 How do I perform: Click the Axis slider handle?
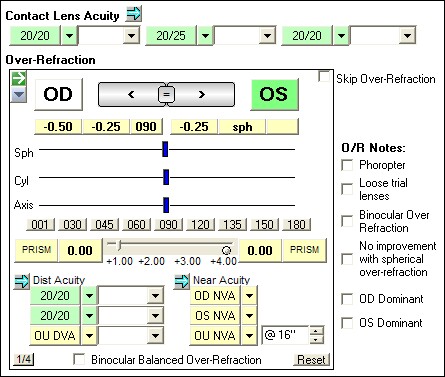click(166, 205)
